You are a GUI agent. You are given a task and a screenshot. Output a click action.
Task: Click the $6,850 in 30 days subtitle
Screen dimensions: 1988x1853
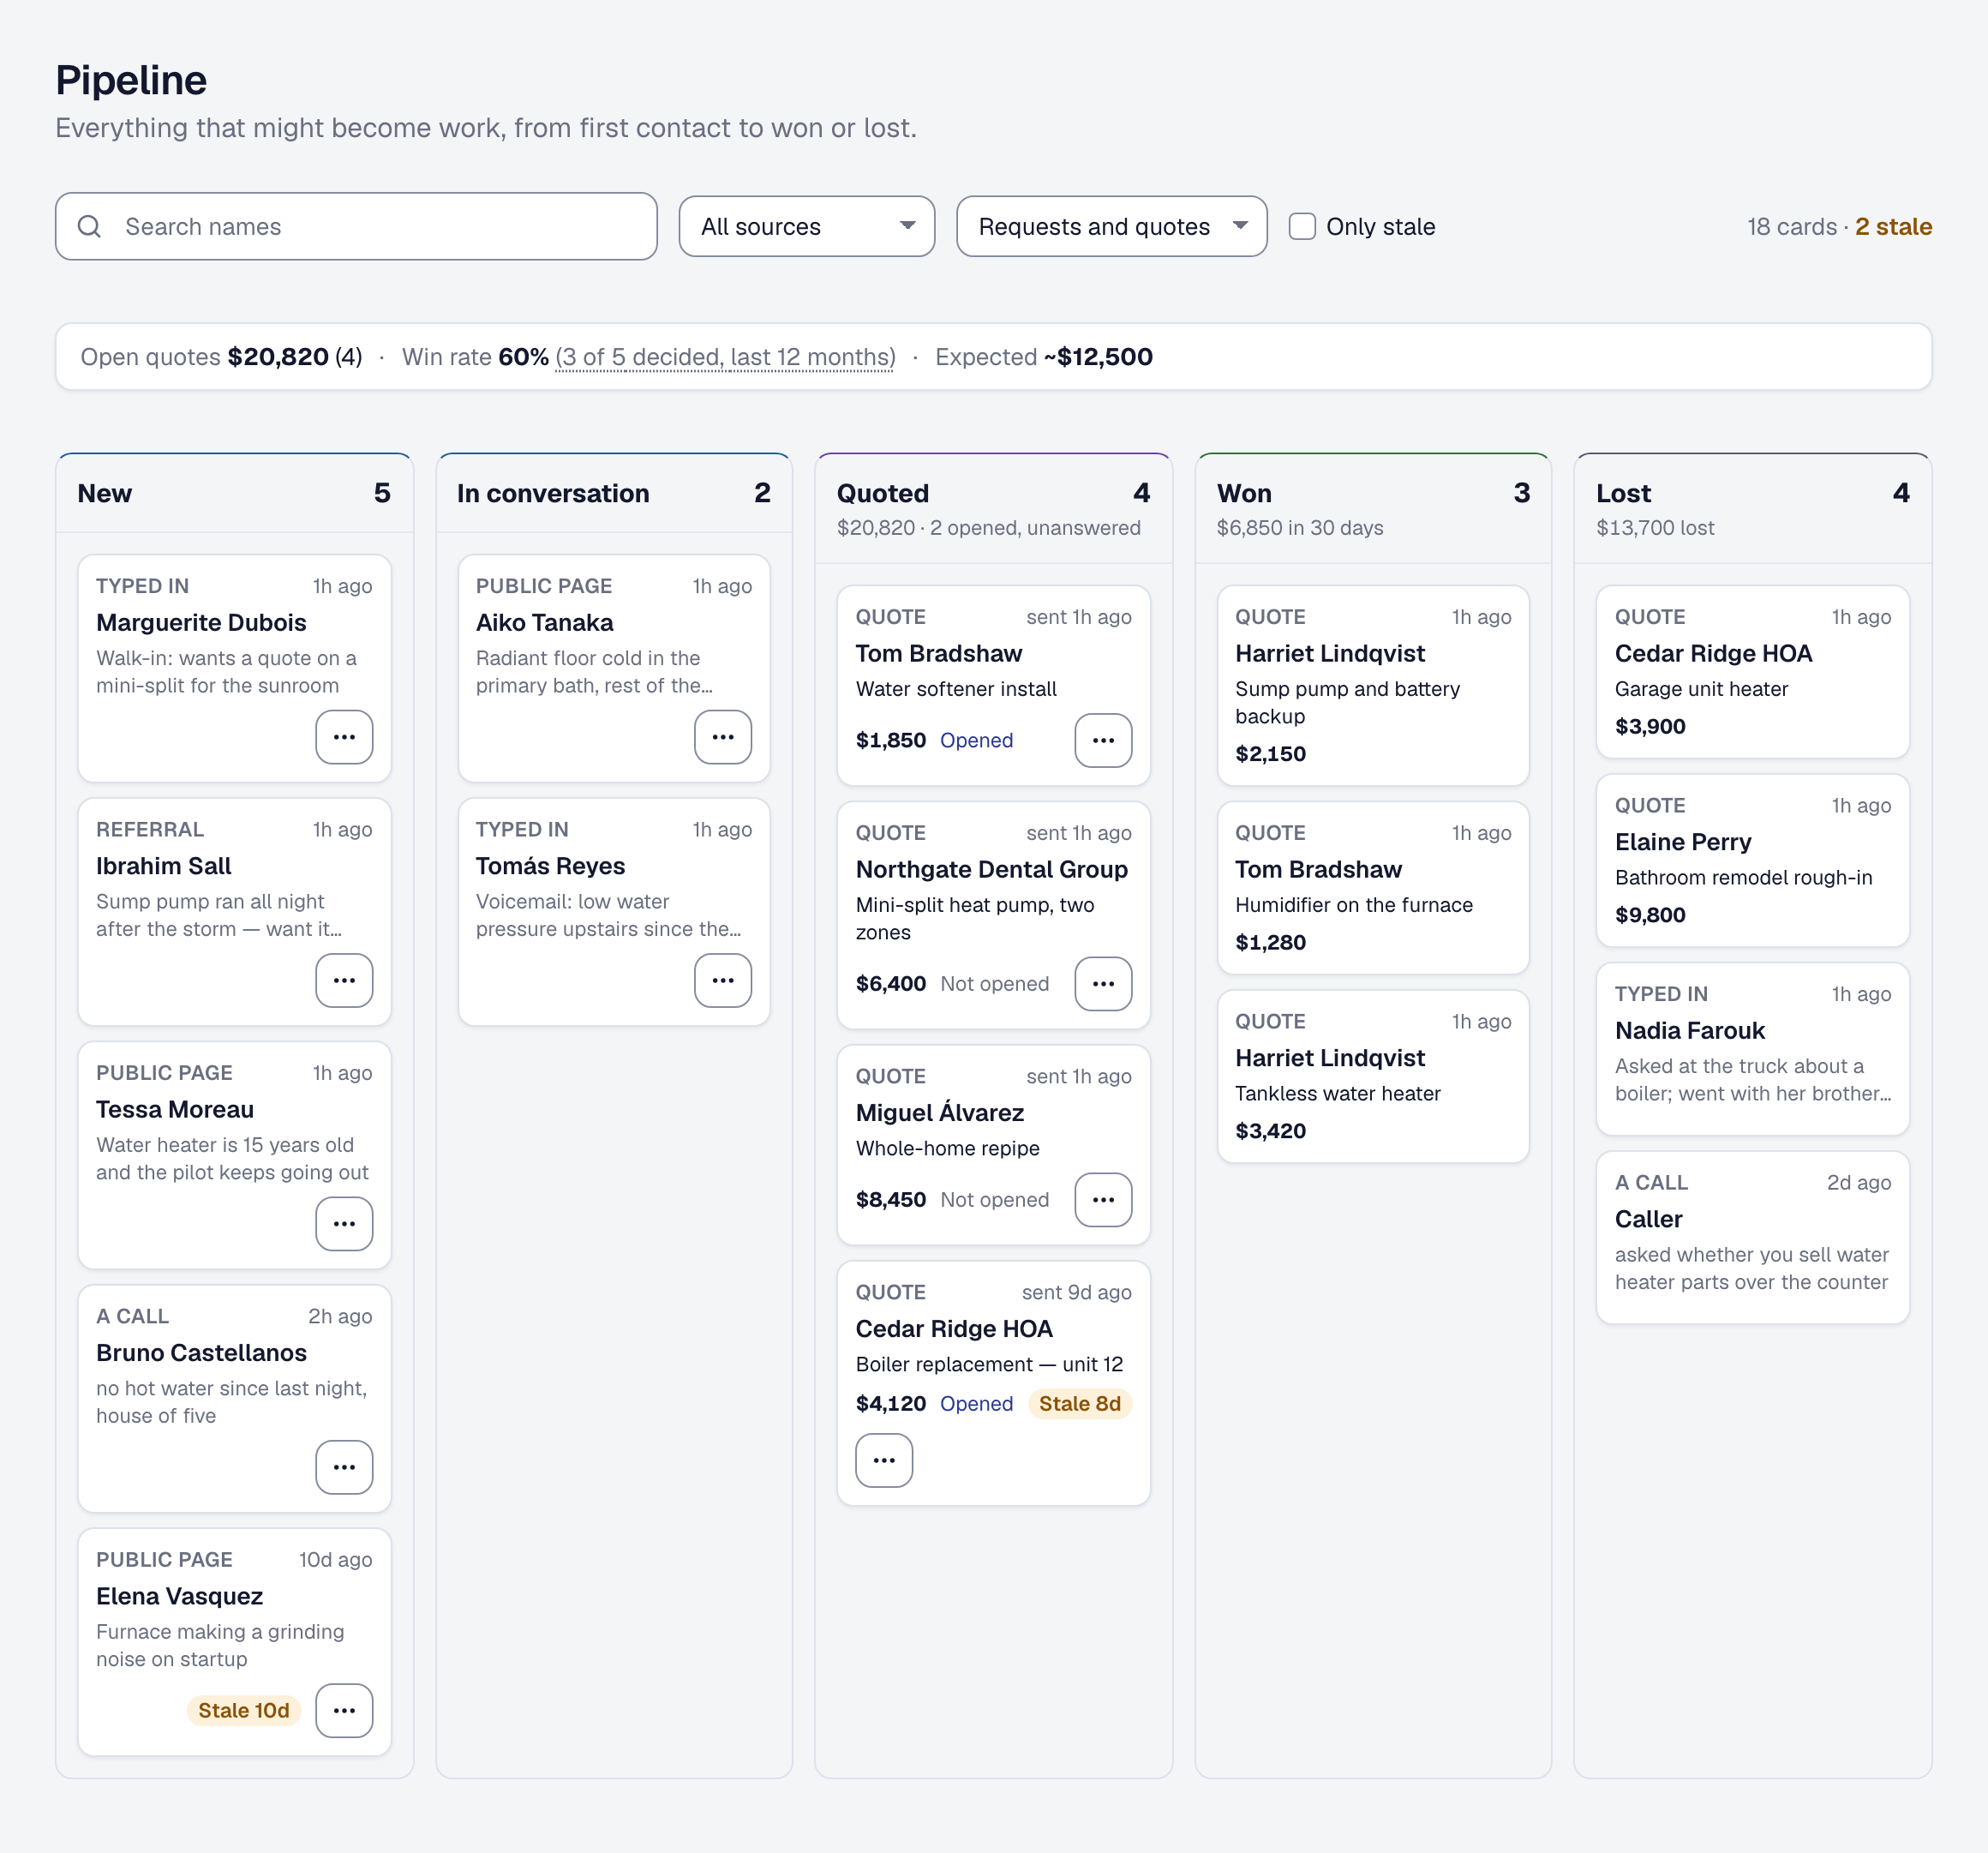1299,528
